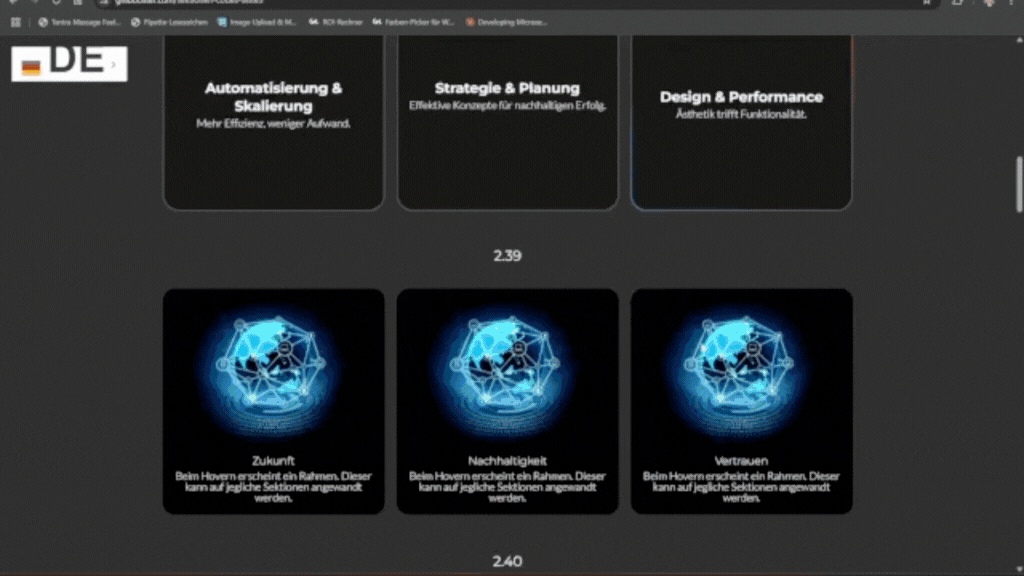Click 'Mehr Effizienz, weniger Aufwand.' text
1024x576 pixels.
point(273,123)
